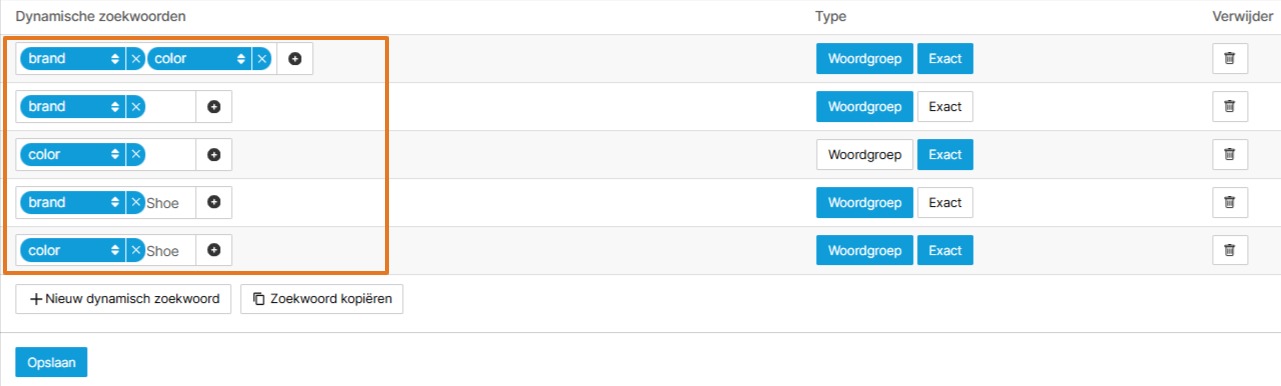Delete the first keyword row with trash icon
This screenshot has width=1281, height=386.
1230,59
